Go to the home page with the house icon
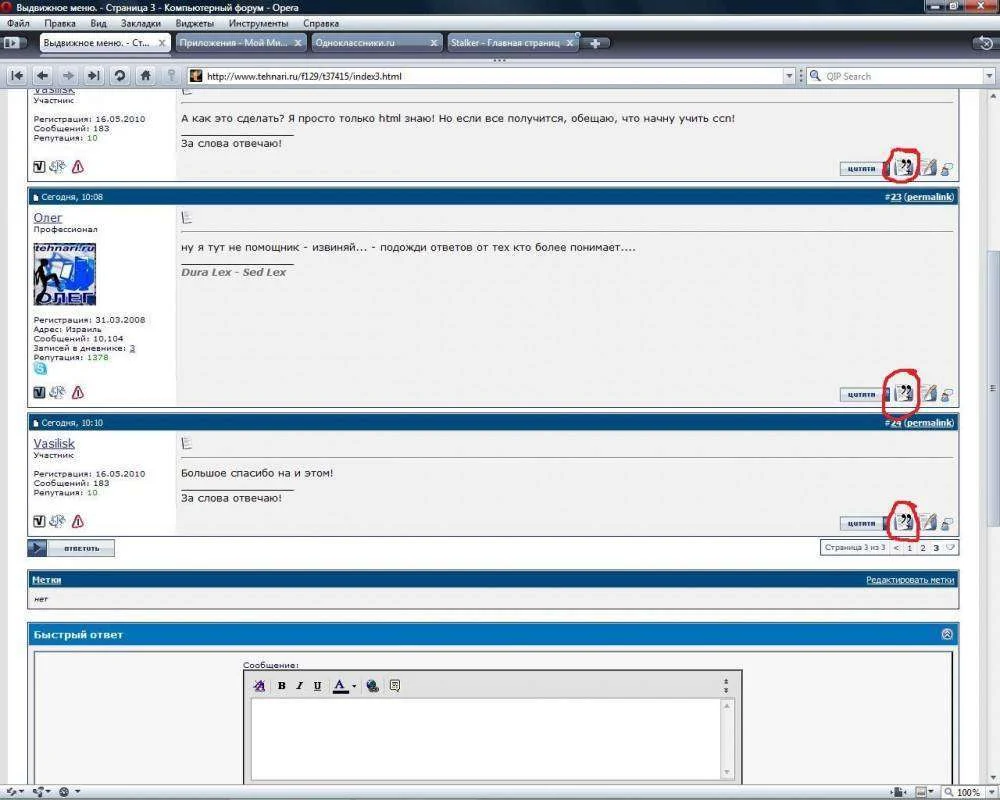 (x=145, y=76)
